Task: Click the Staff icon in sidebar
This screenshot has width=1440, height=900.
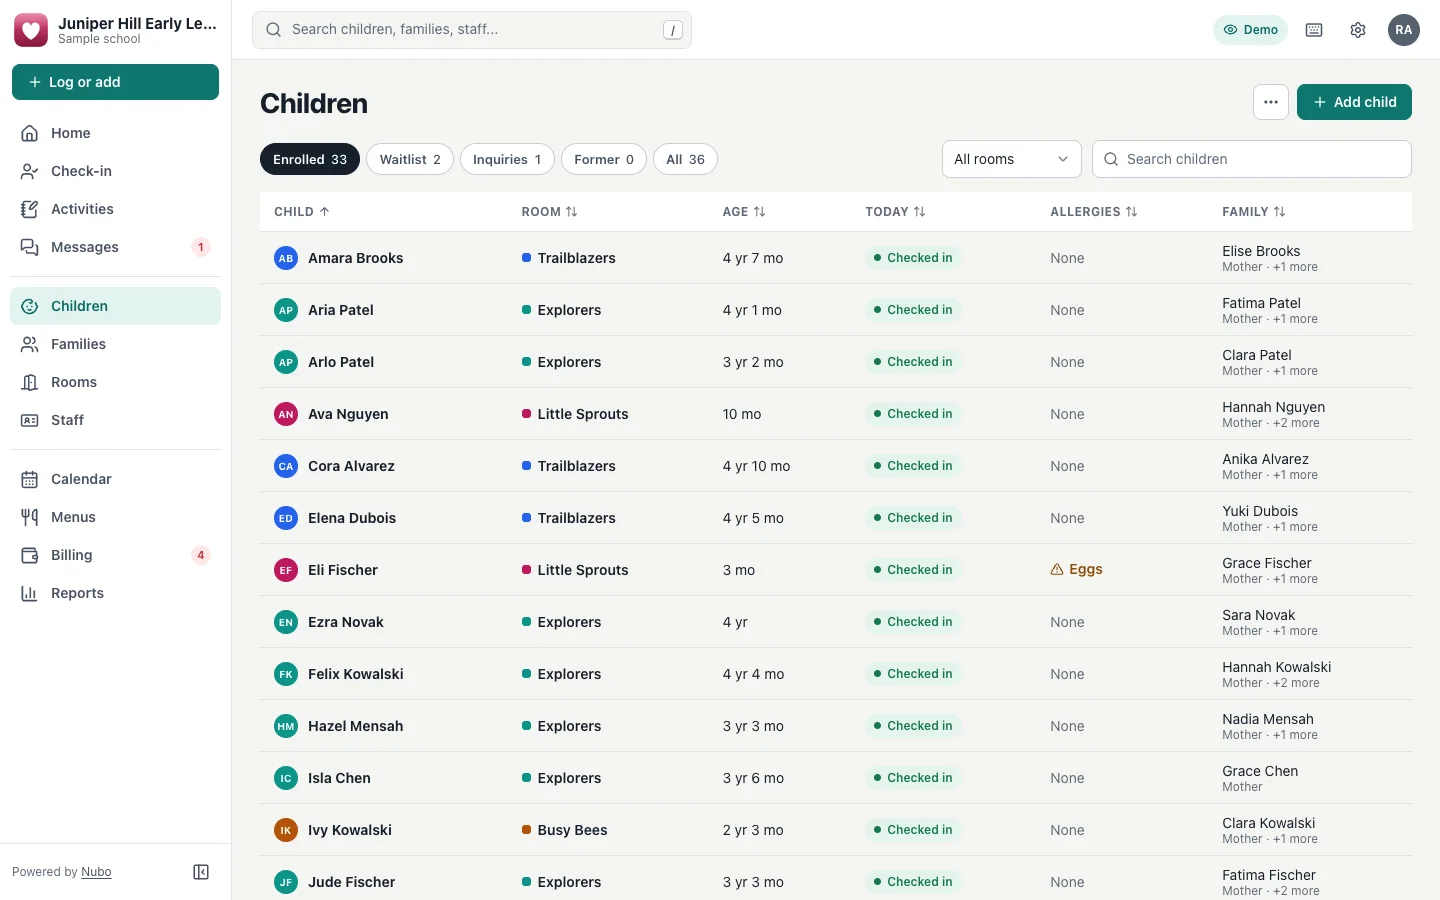Action: [30, 420]
